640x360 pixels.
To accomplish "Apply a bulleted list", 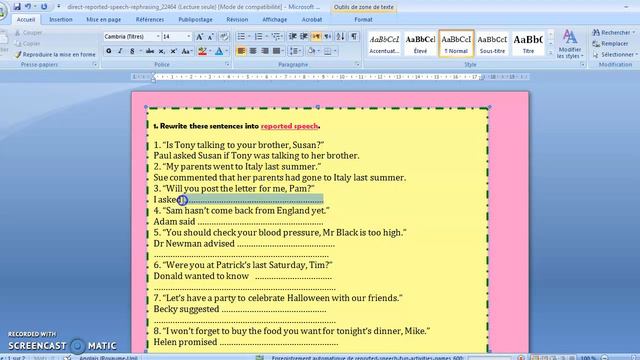I will pos(241,37).
